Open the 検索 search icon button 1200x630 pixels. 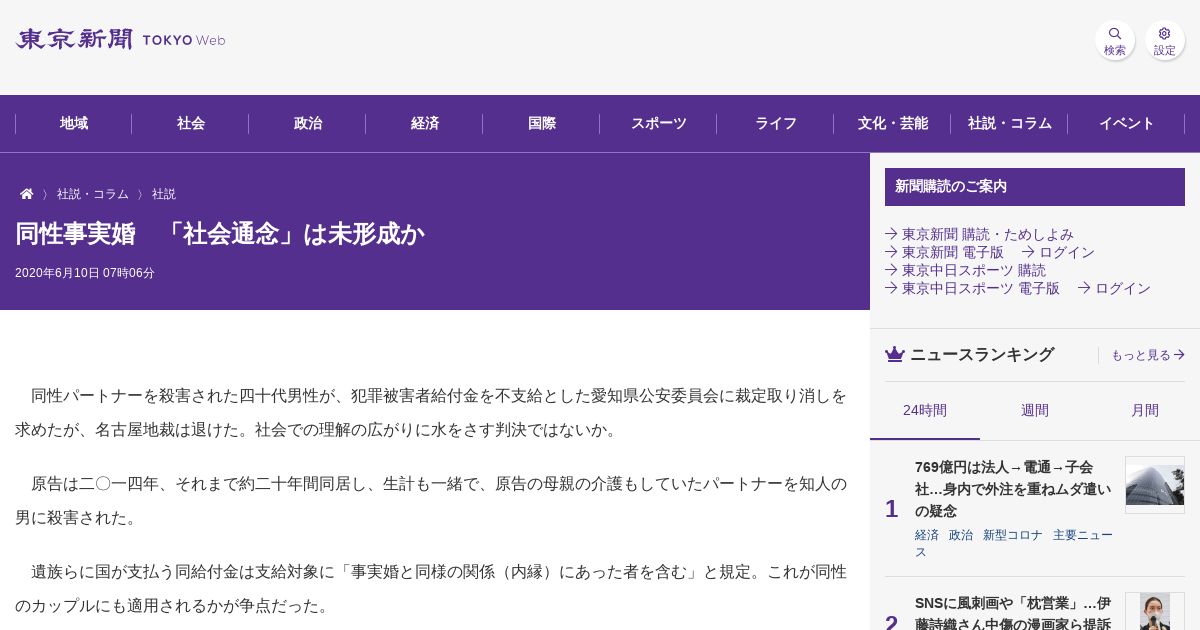coord(1115,40)
